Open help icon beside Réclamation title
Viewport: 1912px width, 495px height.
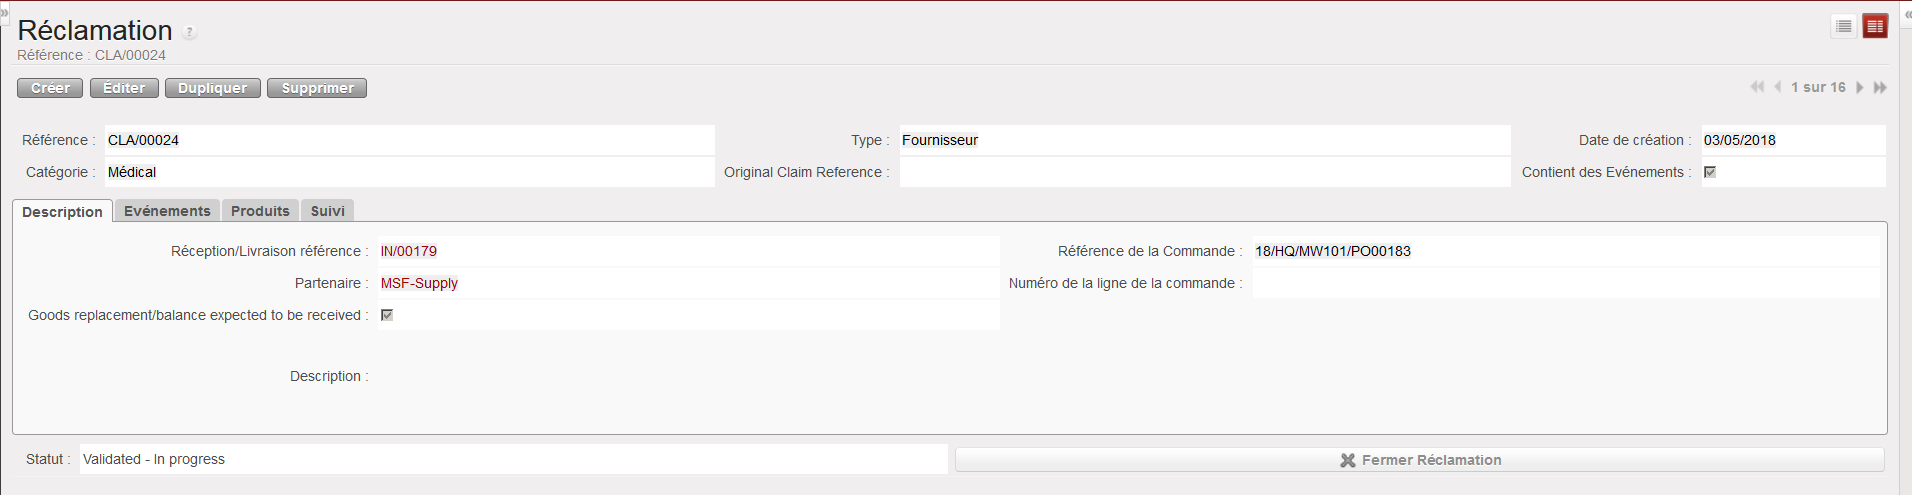(x=189, y=32)
